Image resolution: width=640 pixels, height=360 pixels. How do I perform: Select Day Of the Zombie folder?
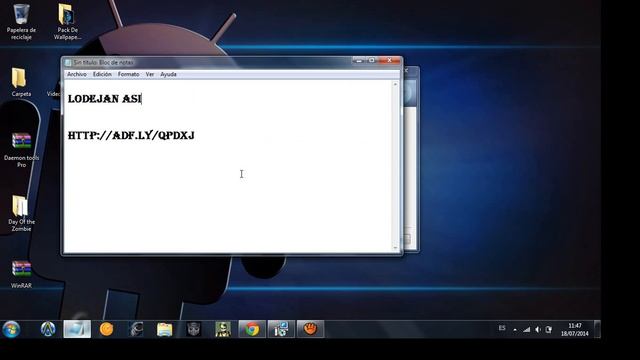click(21, 213)
